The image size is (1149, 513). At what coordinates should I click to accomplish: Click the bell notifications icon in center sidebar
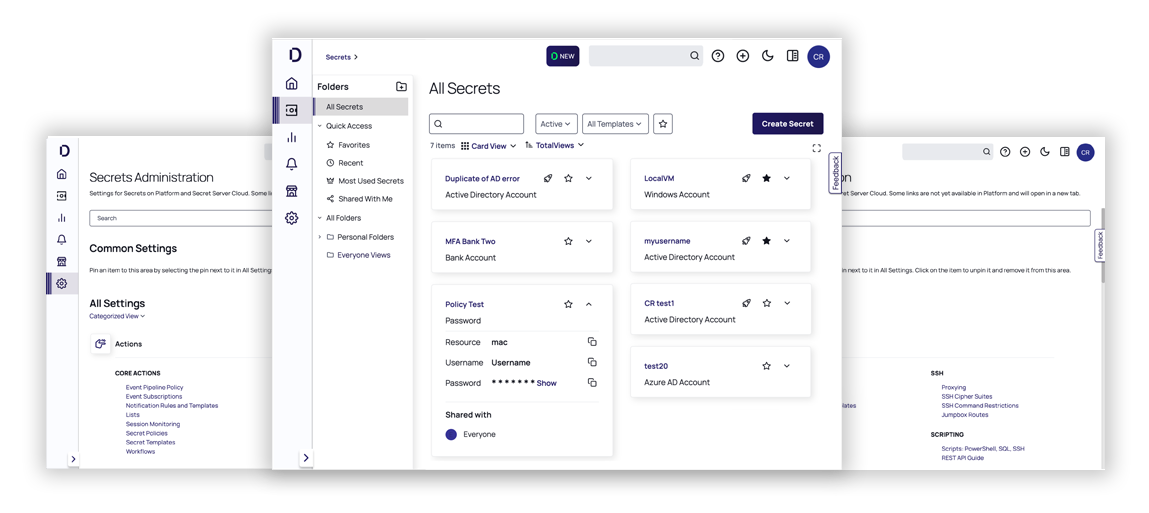[292, 164]
